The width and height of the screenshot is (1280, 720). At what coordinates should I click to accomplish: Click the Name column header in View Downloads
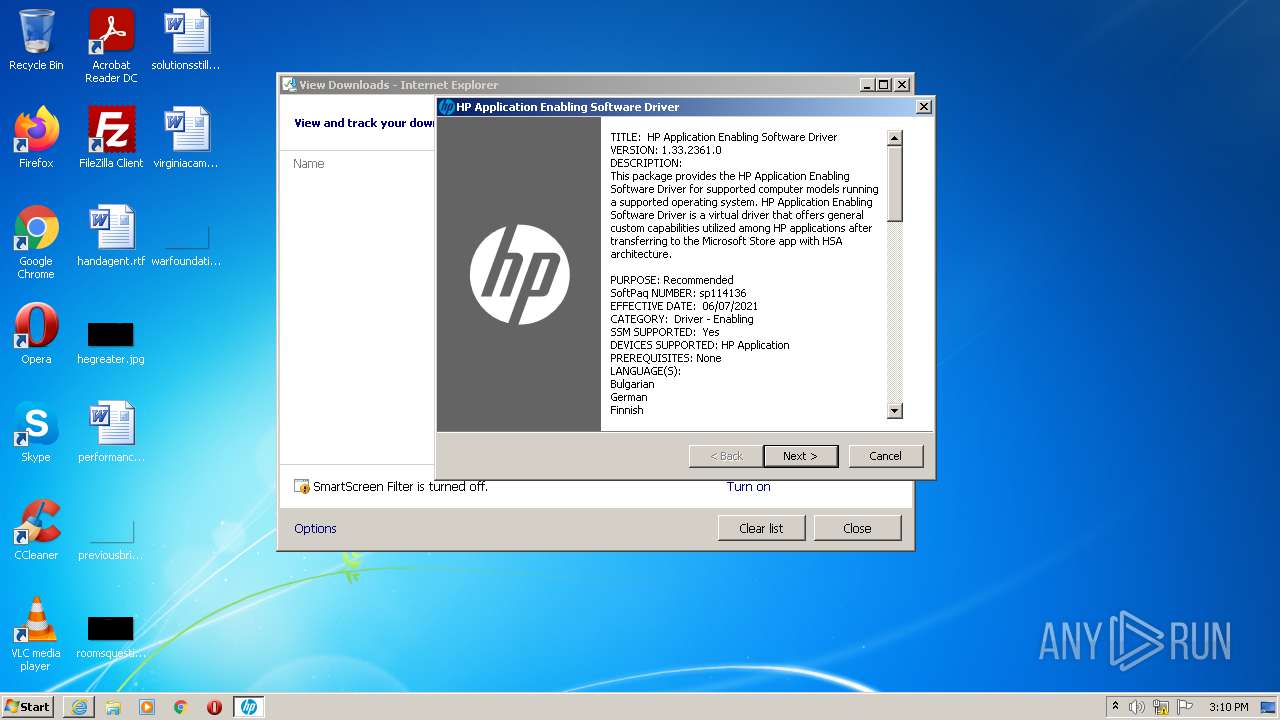[x=309, y=164]
